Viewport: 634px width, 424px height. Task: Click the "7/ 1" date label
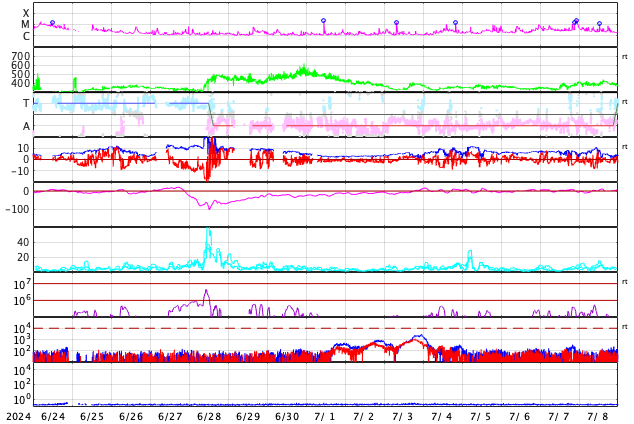pyautogui.click(x=325, y=416)
